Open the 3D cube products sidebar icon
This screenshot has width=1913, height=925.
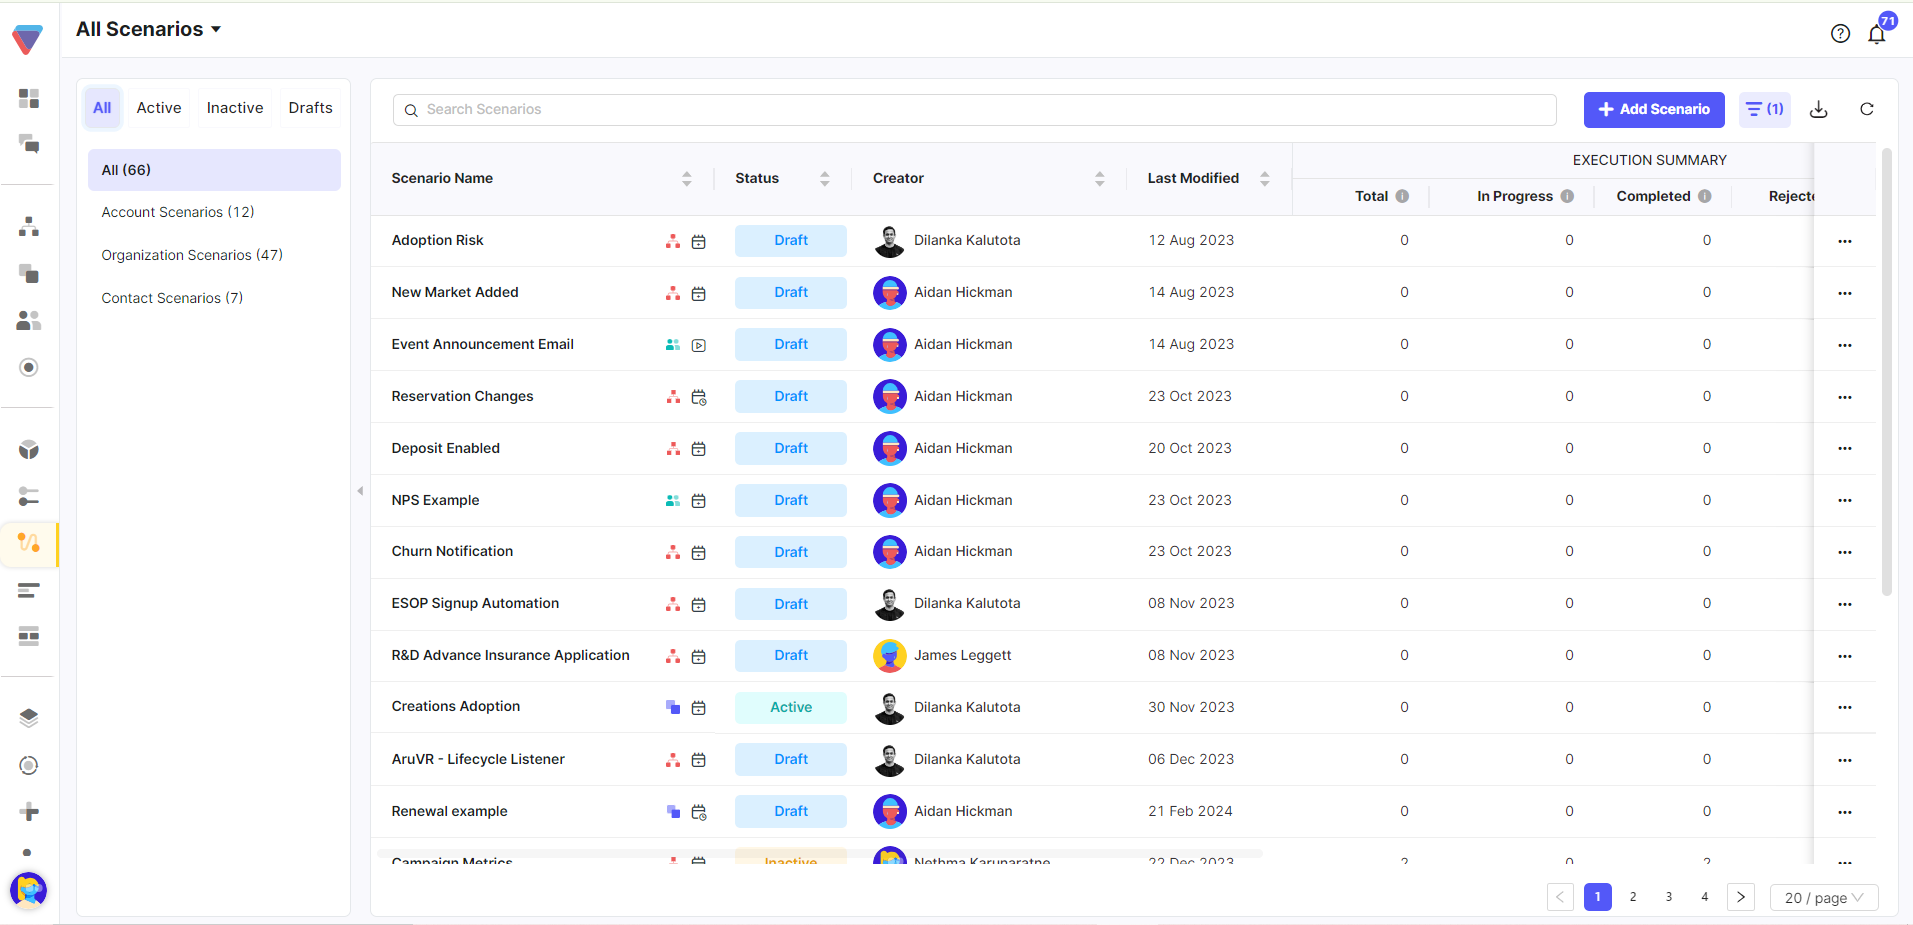pos(29,450)
